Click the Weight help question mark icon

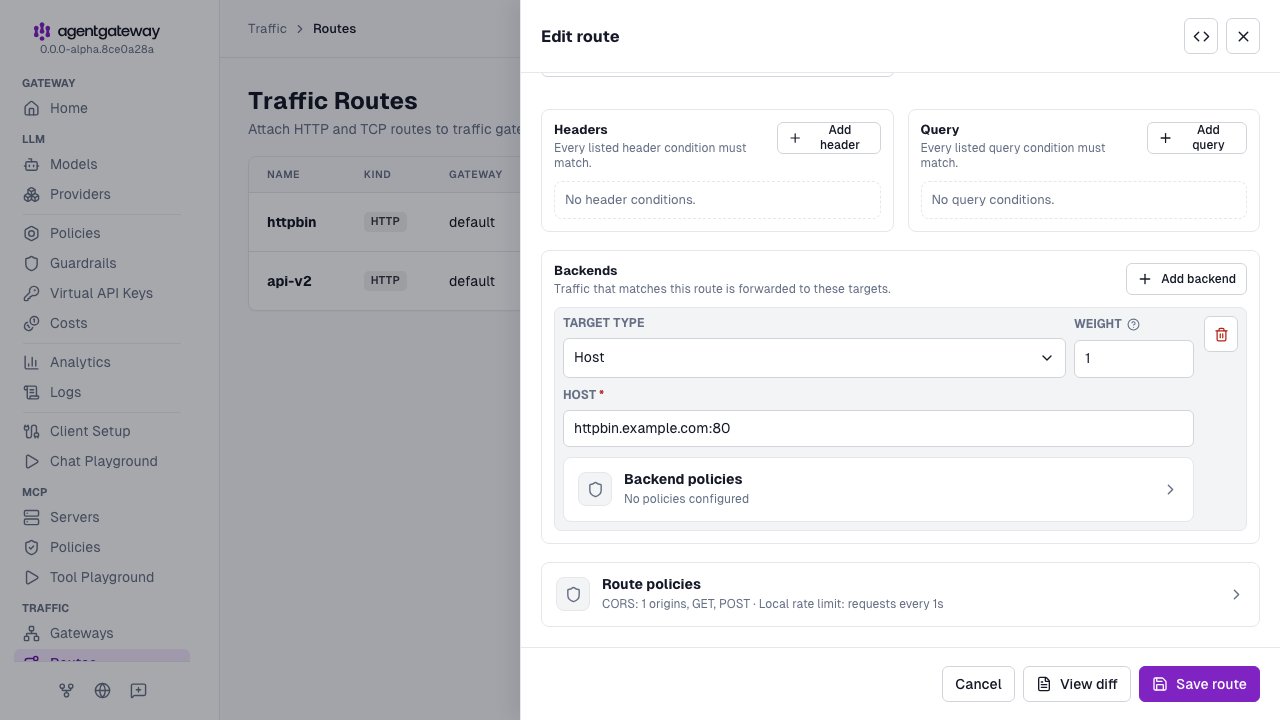(x=1133, y=324)
